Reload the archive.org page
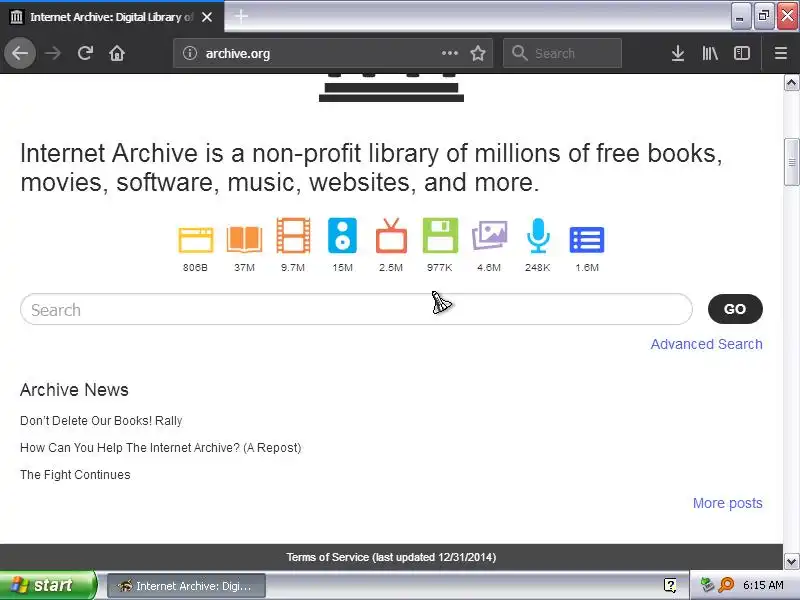 (x=85, y=53)
